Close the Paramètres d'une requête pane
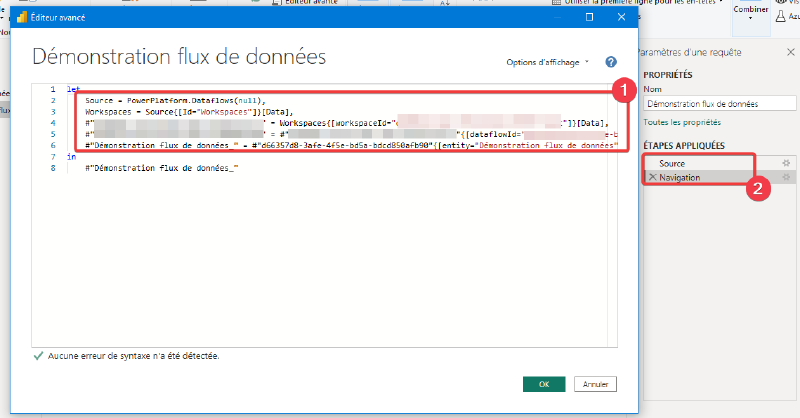This screenshot has width=800, height=418. (790, 52)
